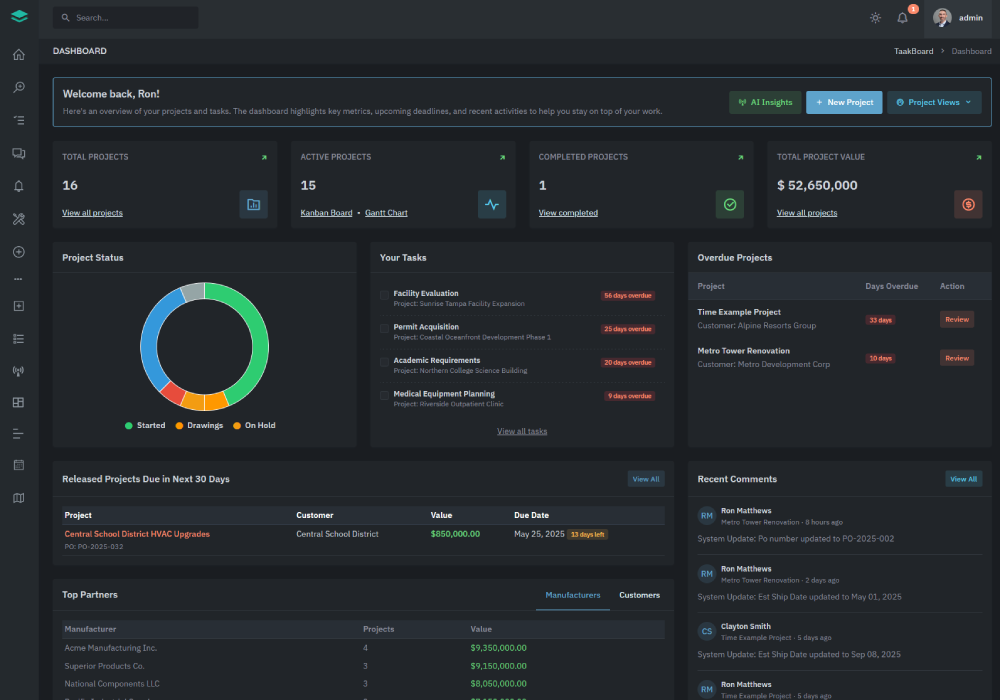1000x700 pixels.
Task: Check the Permit Acquisition task checkbox
Action: [384, 328]
